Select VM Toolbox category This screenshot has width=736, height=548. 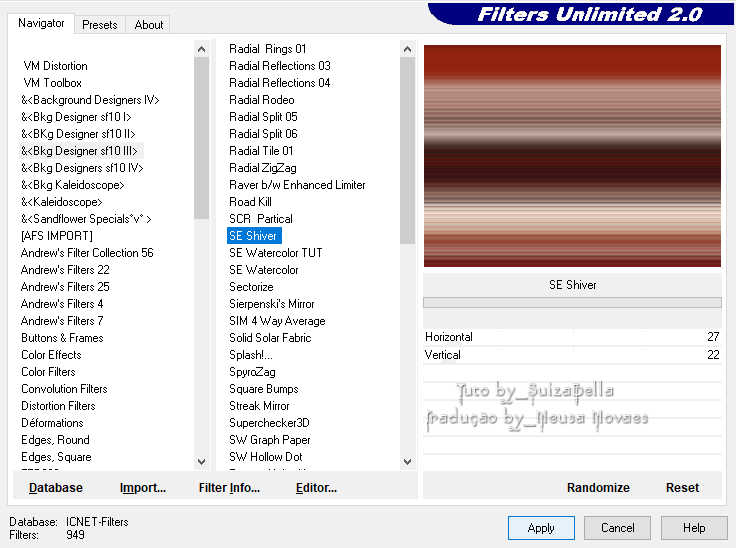point(53,83)
